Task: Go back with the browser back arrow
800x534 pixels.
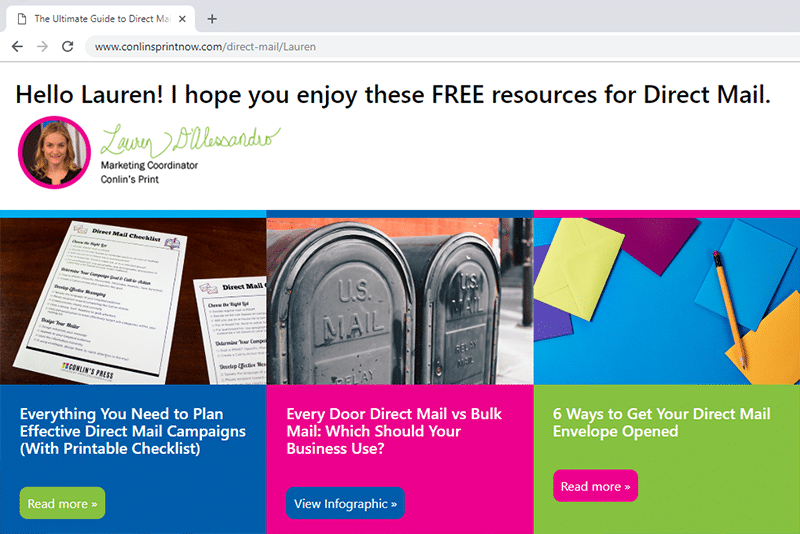Action: click(17, 46)
